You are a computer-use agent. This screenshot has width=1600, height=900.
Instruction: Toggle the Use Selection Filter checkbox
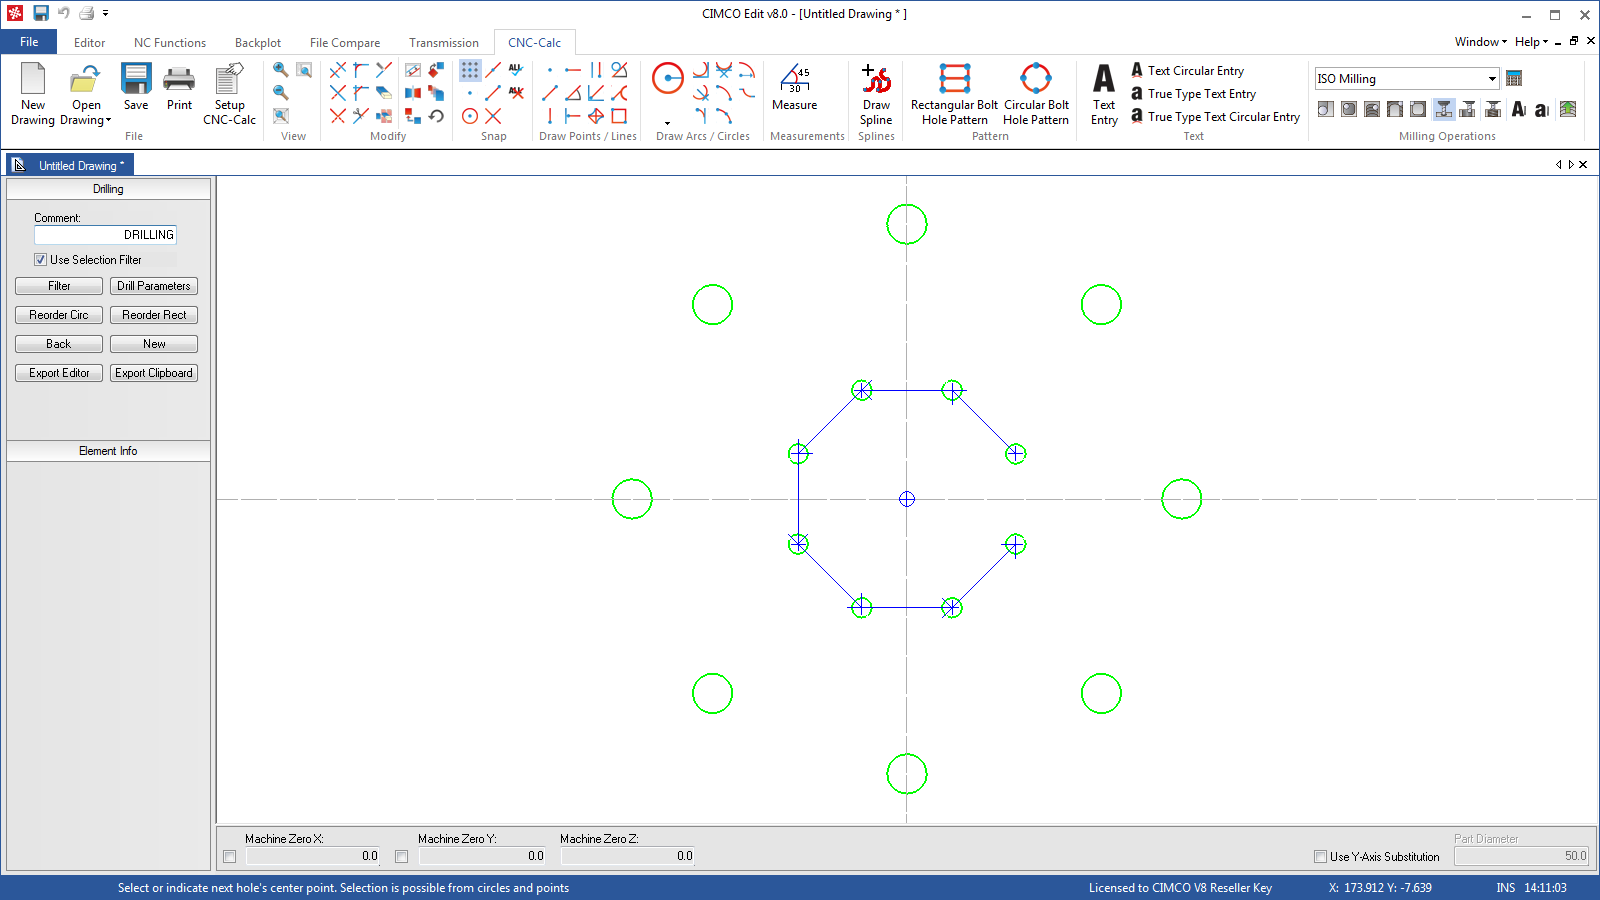pos(41,260)
